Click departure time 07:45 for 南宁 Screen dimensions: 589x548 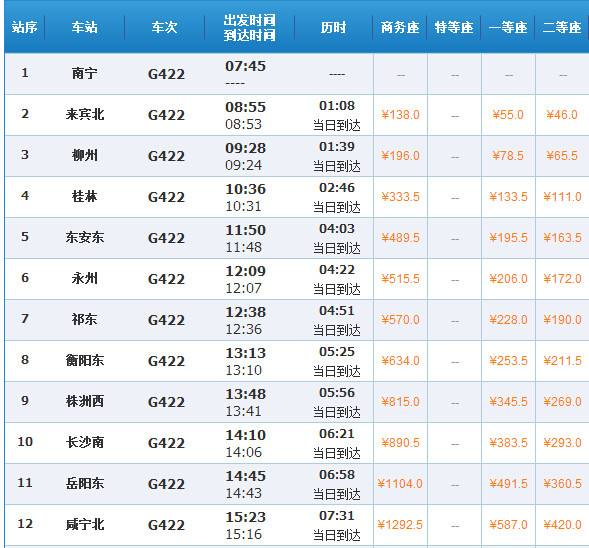pyautogui.click(x=245, y=66)
